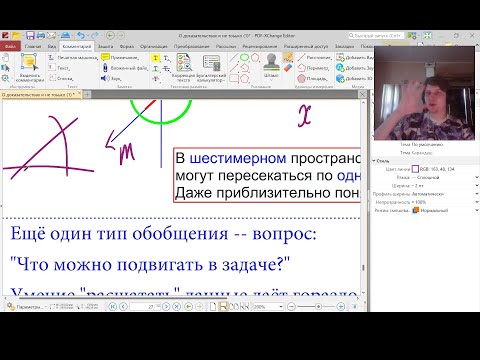The image size is (480, 360).
Task: Open the File menu tab
Action: point(10,46)
